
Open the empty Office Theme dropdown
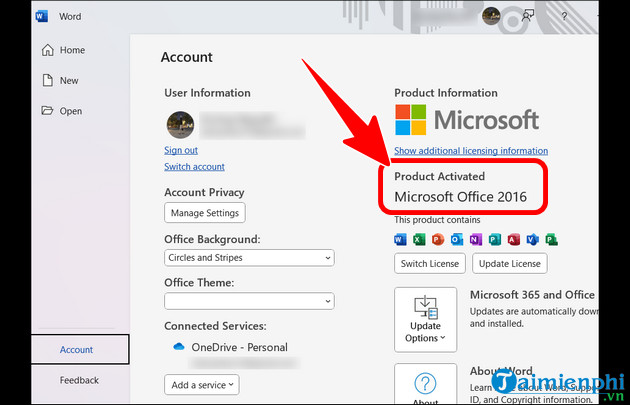pyautogui.click(x=249, y=301)
